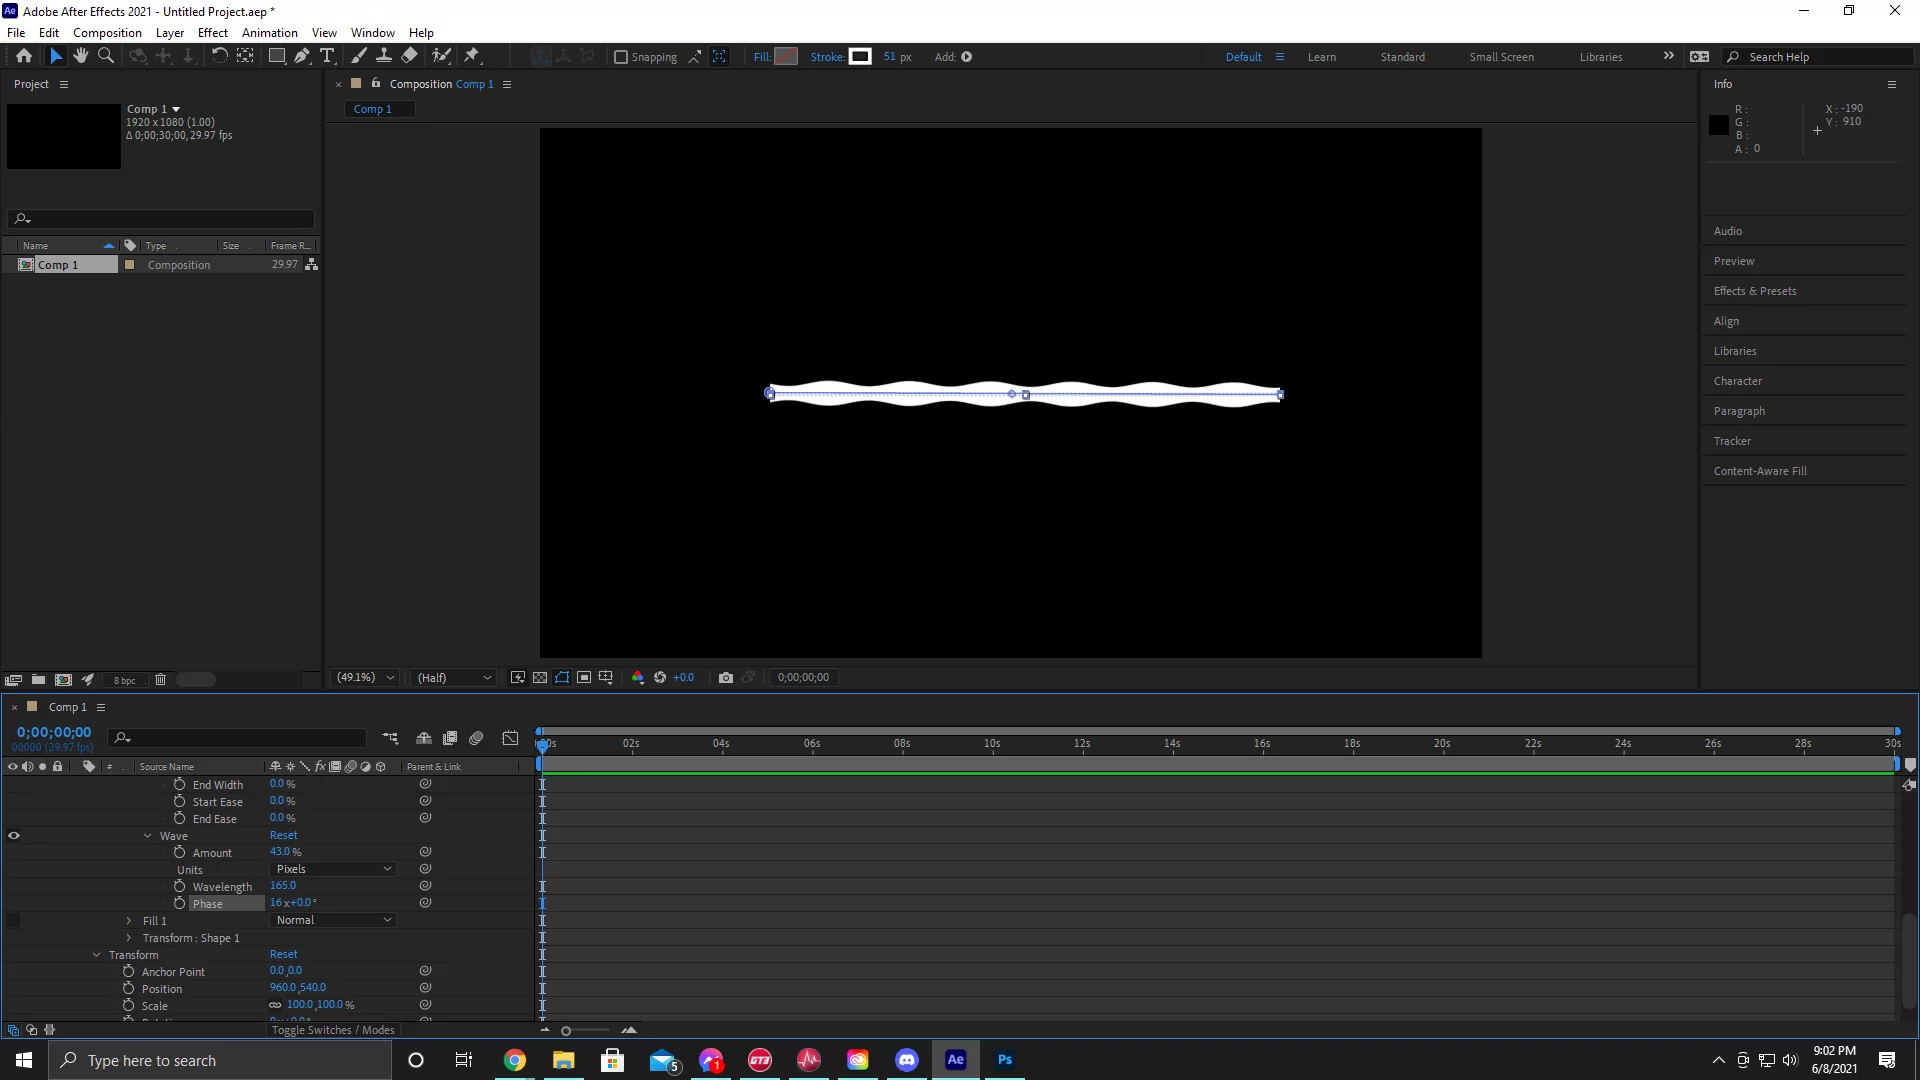Select the Roto Brush tool
Viewport: 1920px width, 1080px height.
tap(441, 56)
